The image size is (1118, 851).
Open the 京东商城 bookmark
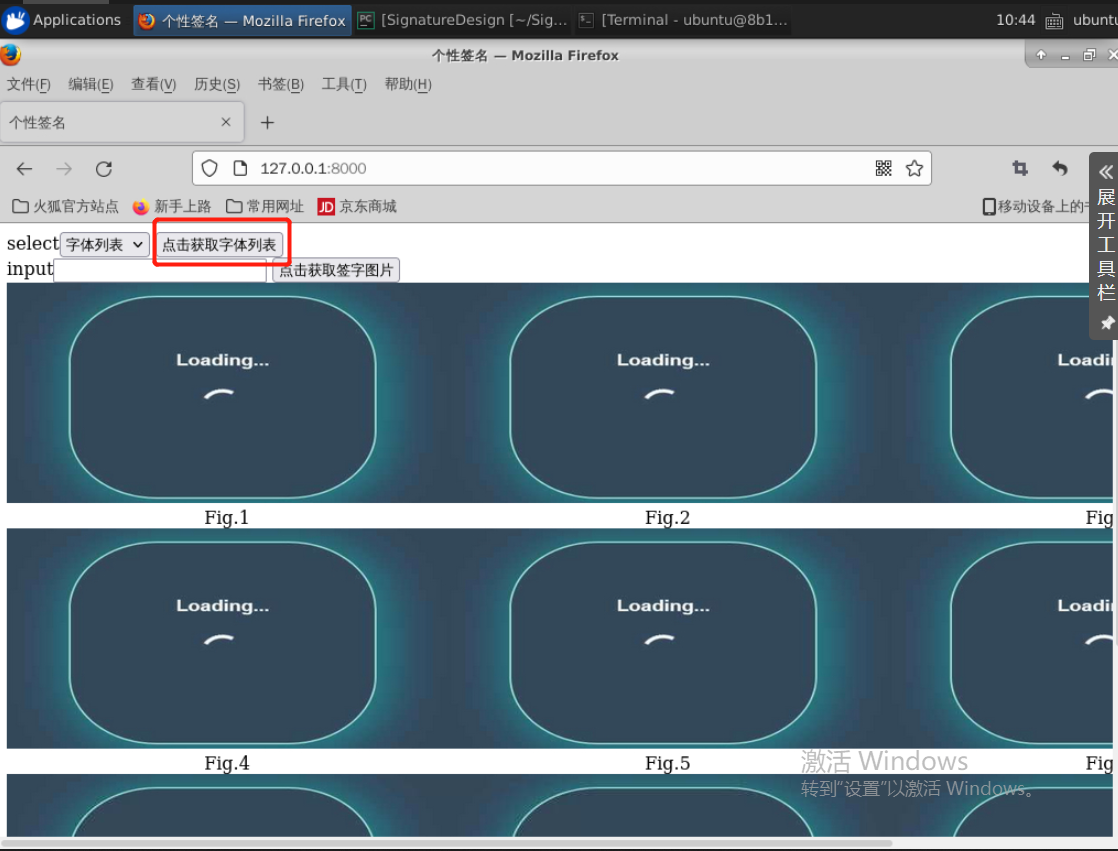tap(357, 206)
